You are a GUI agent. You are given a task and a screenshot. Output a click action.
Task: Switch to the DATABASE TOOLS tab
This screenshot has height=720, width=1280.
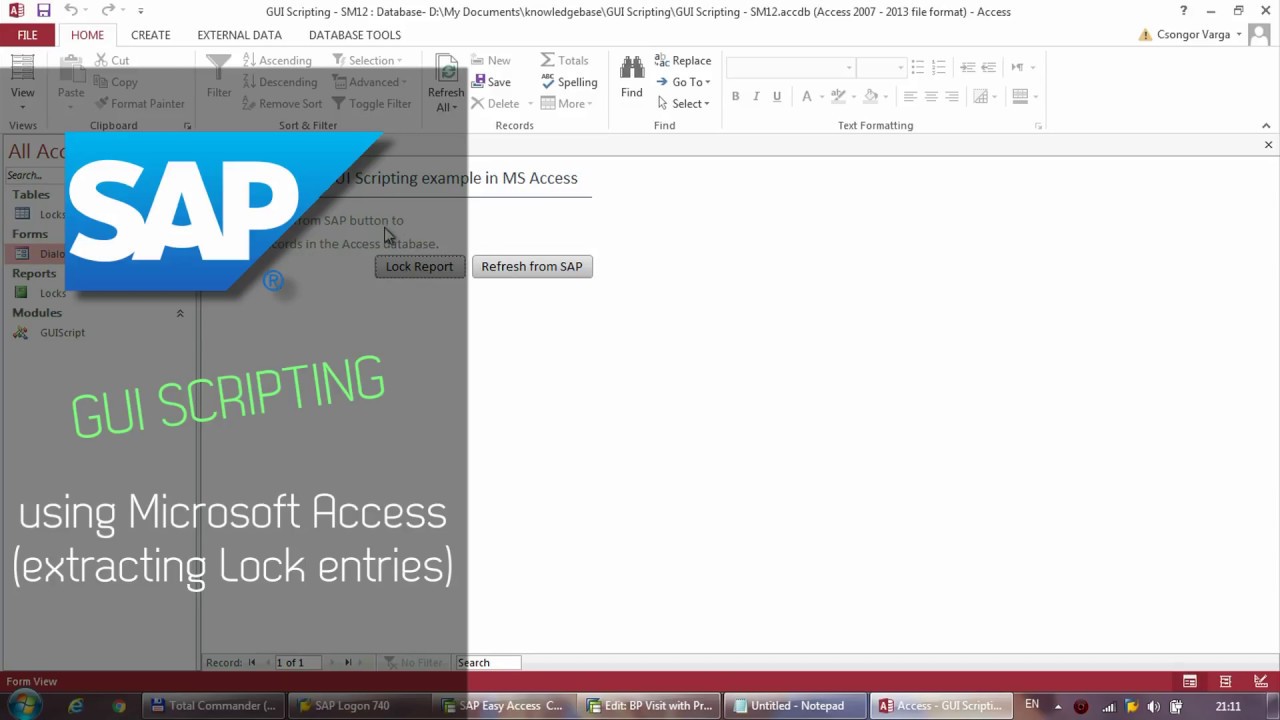[x=355, y=34]
